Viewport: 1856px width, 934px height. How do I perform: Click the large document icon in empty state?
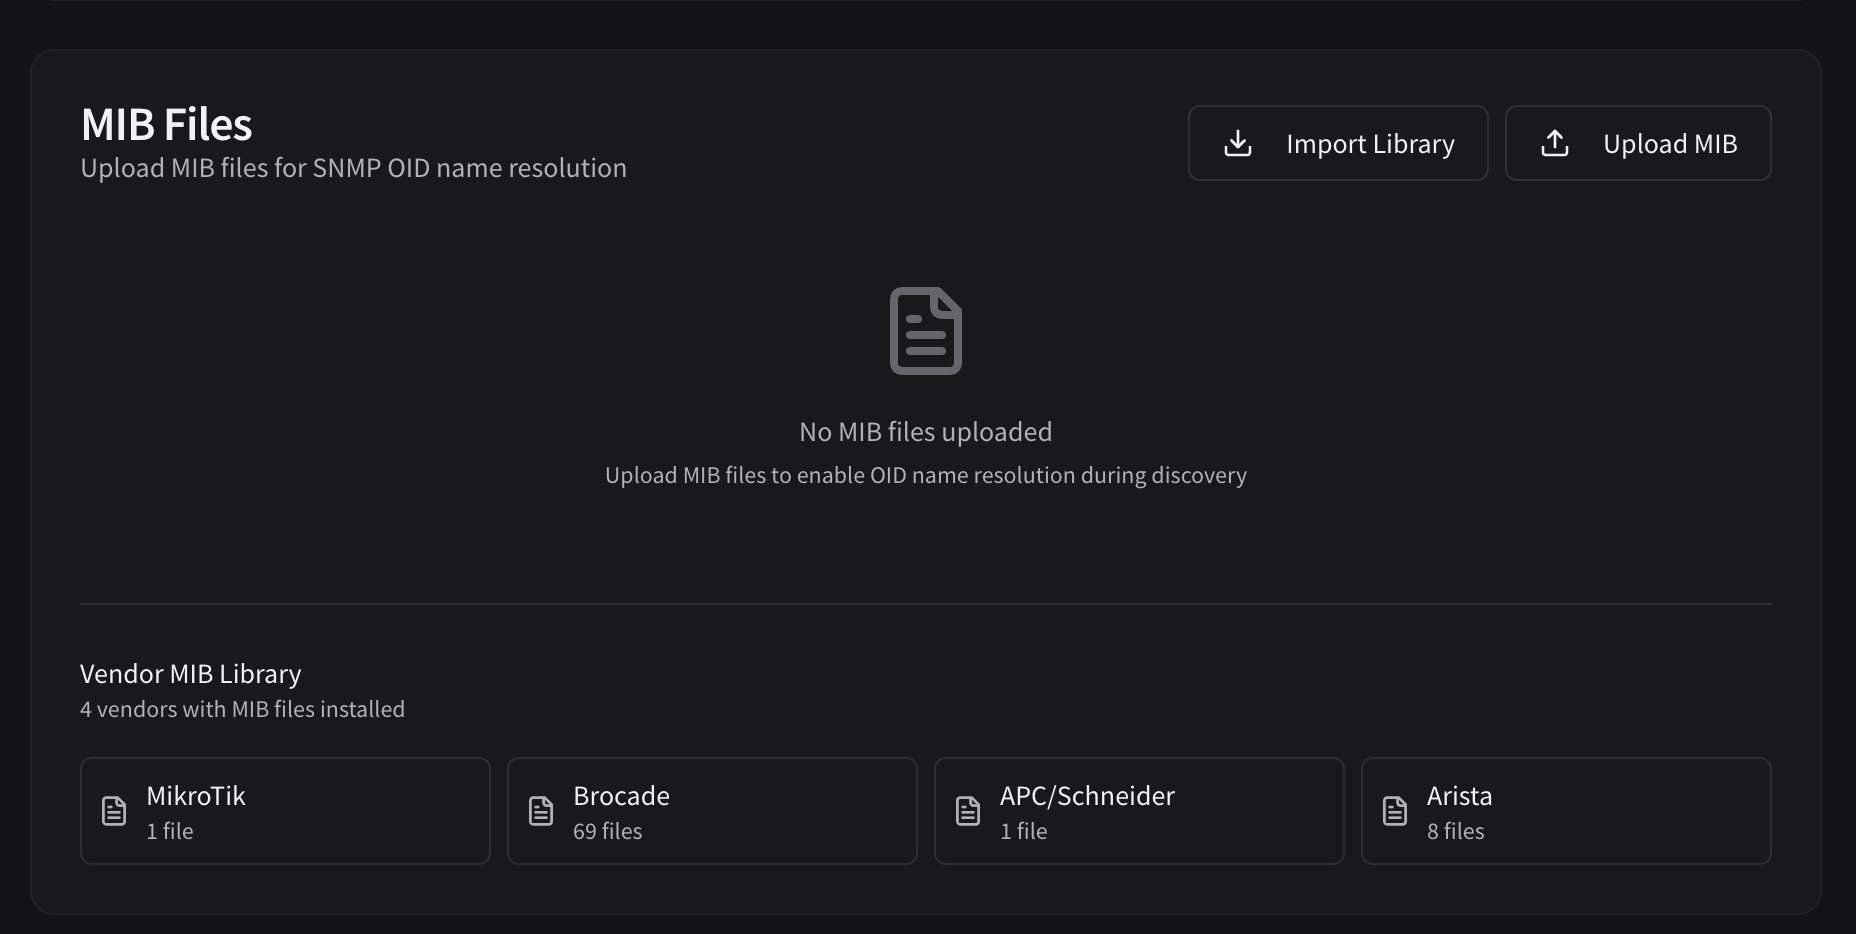(926, 331)
